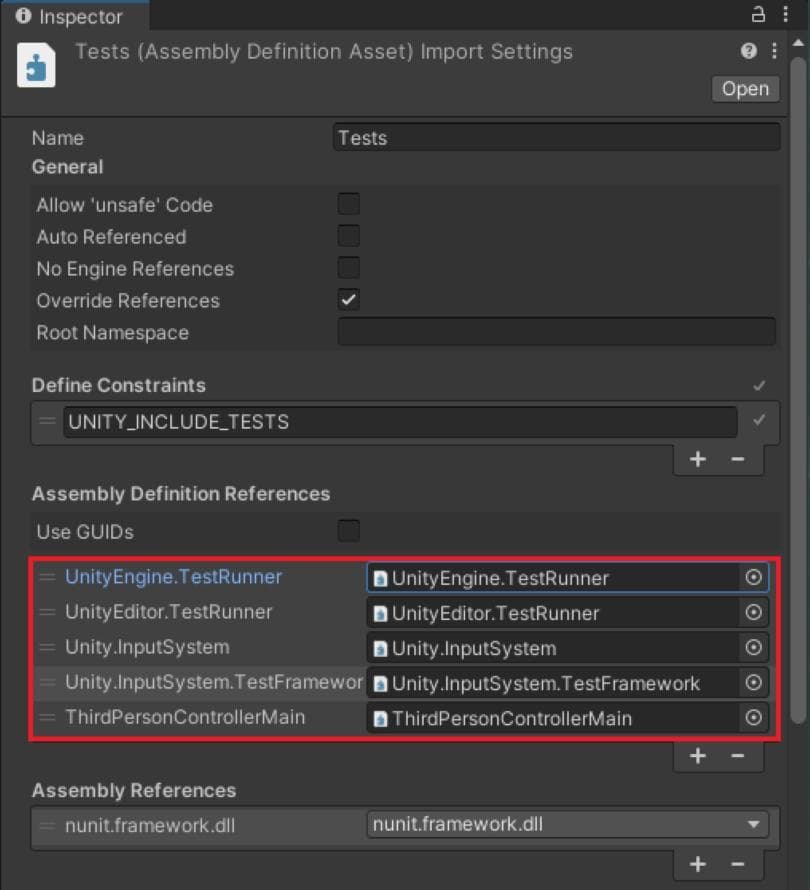Open the kebab menu beside the help icon
The height and width of the screenshot is (890, 810).
[774, 51]
